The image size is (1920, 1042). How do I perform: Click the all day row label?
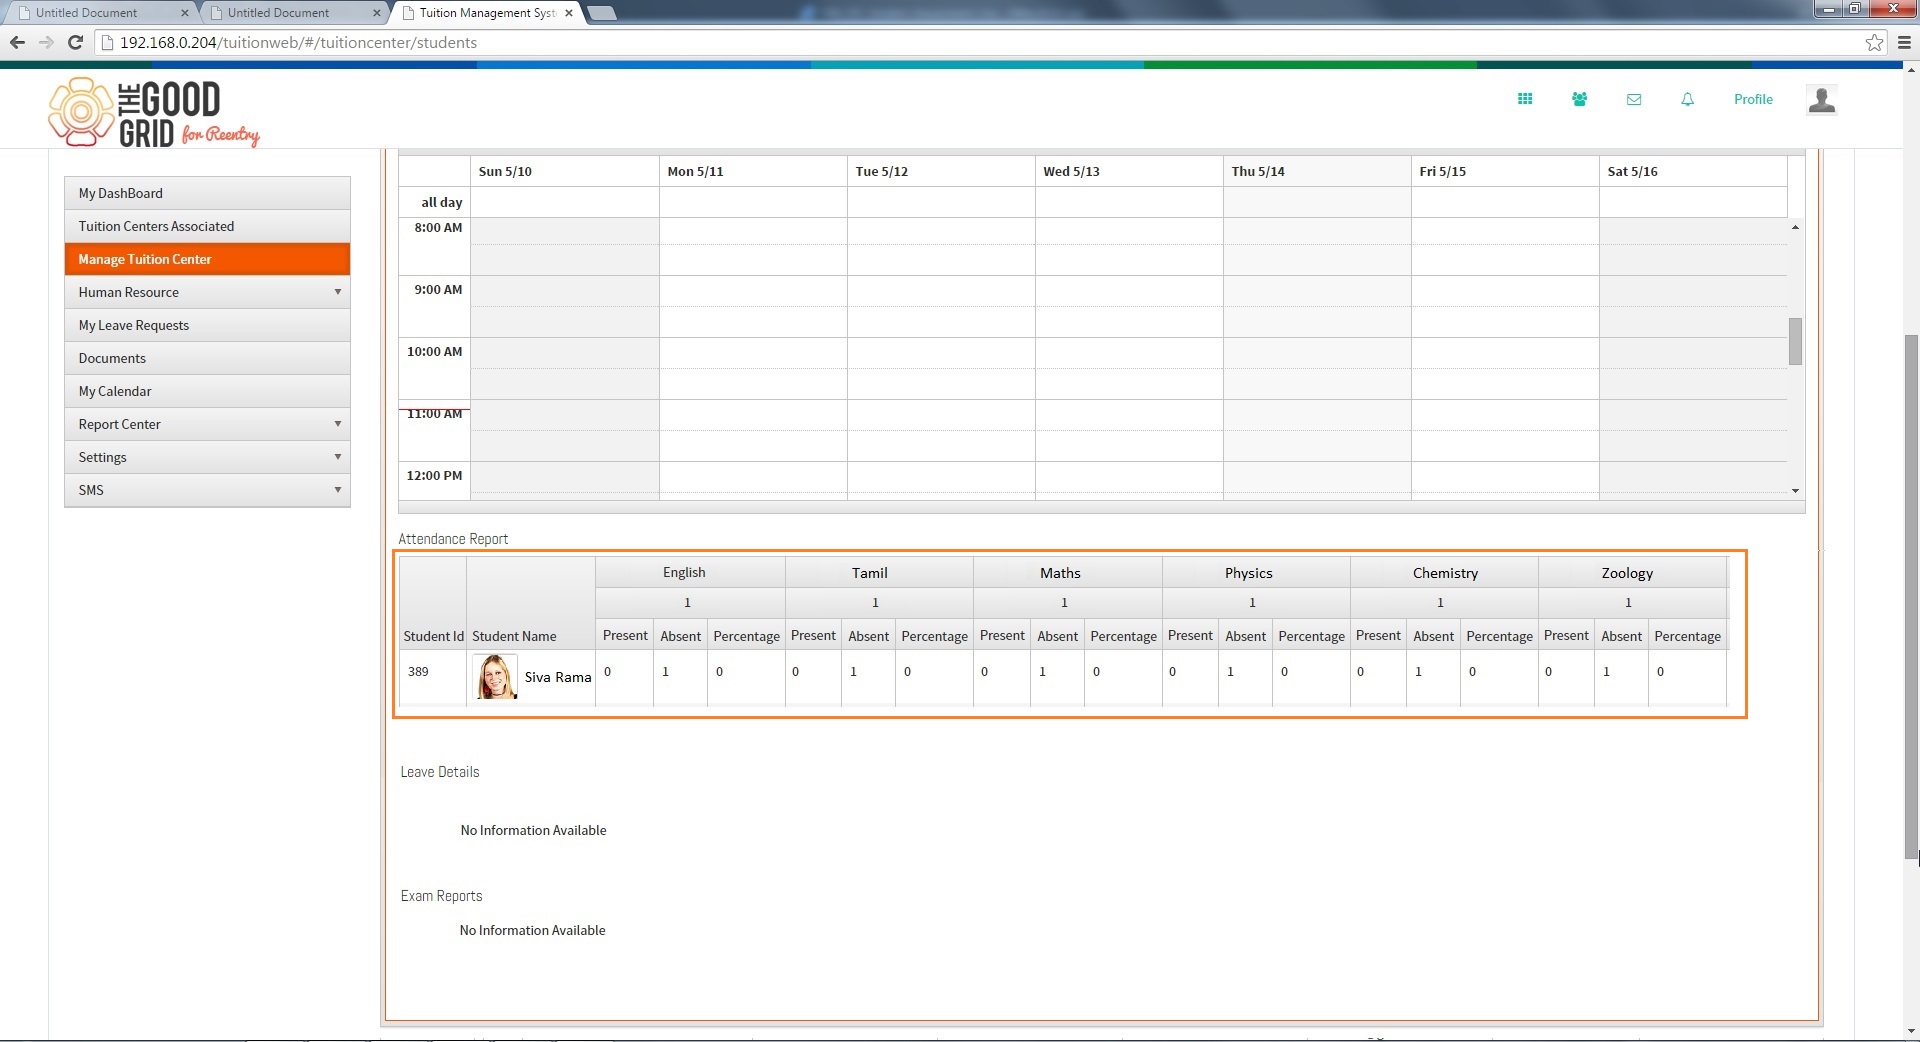441,202
